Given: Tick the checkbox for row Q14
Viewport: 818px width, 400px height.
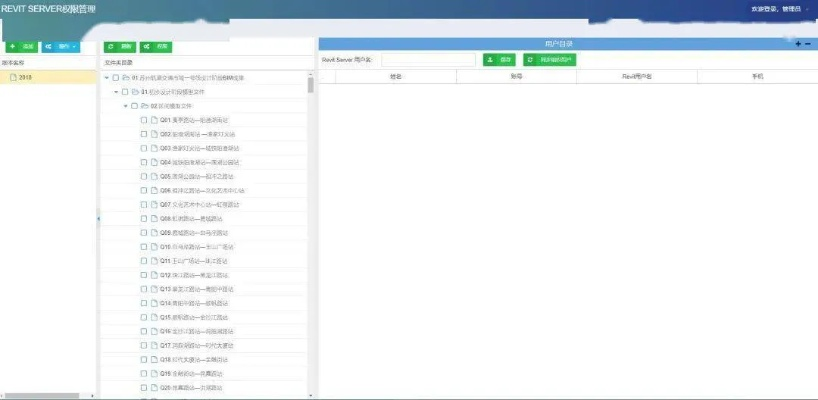Looking at the screenshot, I should click(x=144, y=303).
